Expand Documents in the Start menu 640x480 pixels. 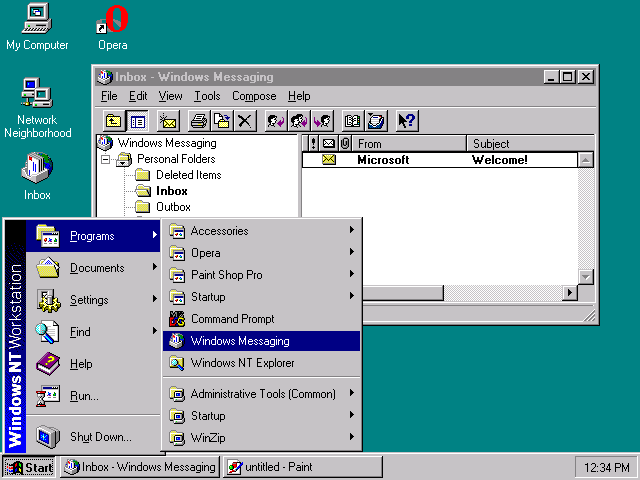(x=93, y=268)
